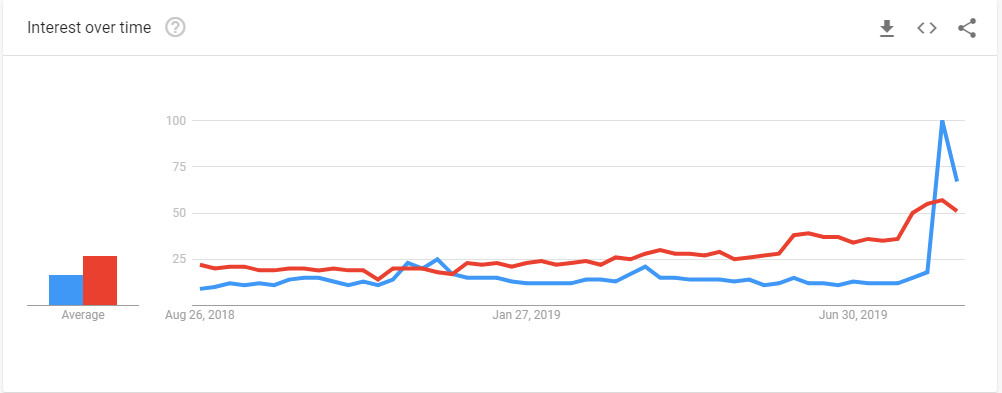Open the embed code icon
1002x393 pixels.
(927, 28)
